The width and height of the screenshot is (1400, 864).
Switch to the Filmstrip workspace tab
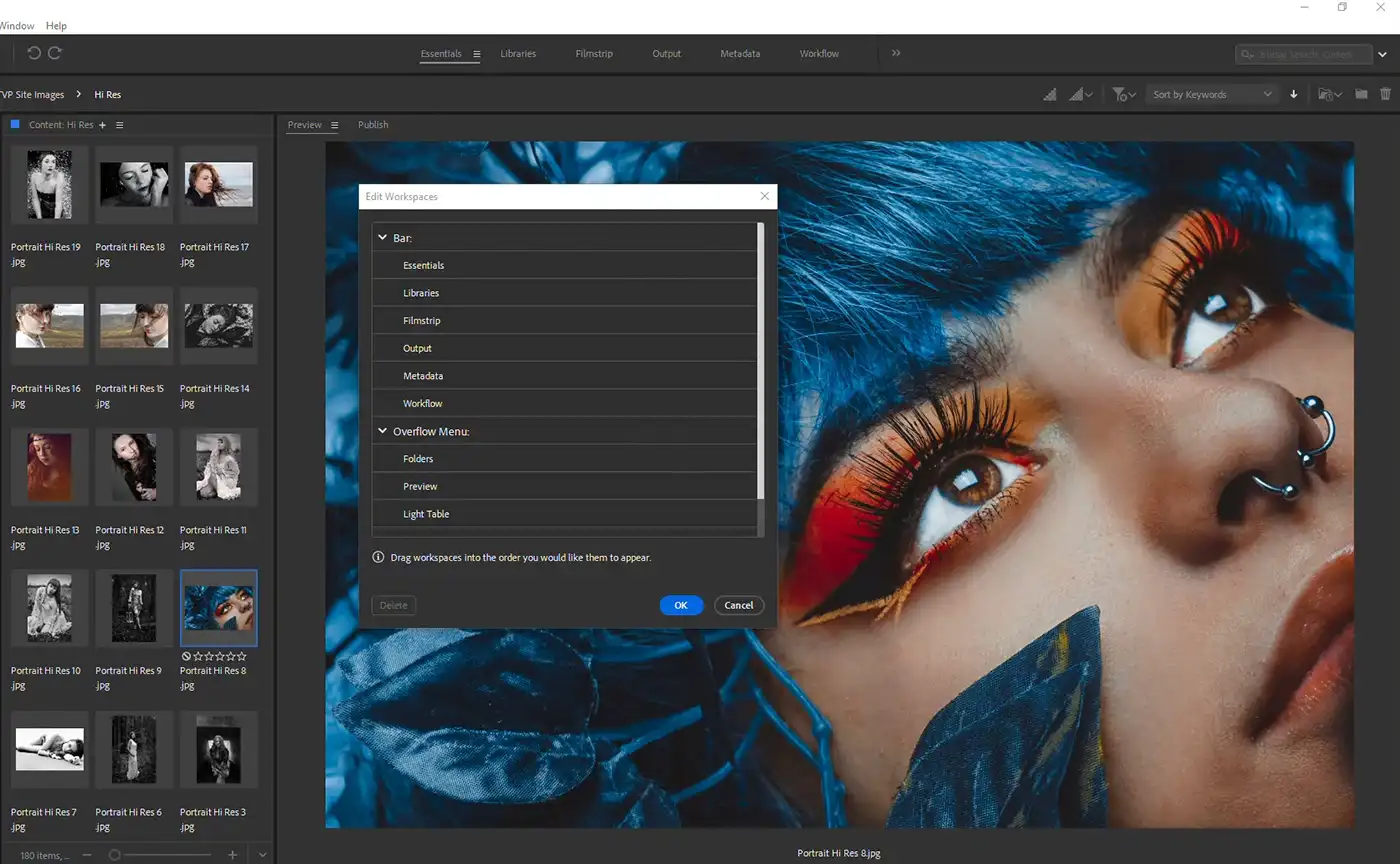point(594,53)
